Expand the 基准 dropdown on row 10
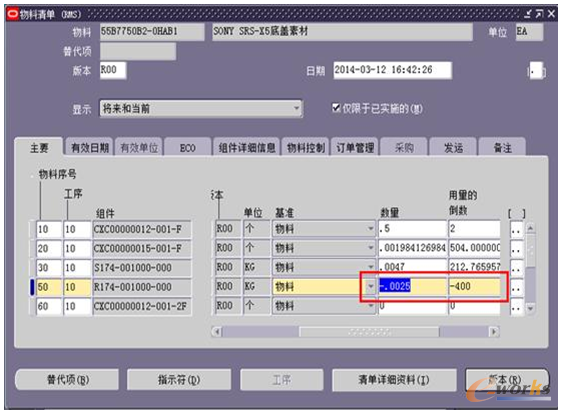 click(x=371, y=229)
